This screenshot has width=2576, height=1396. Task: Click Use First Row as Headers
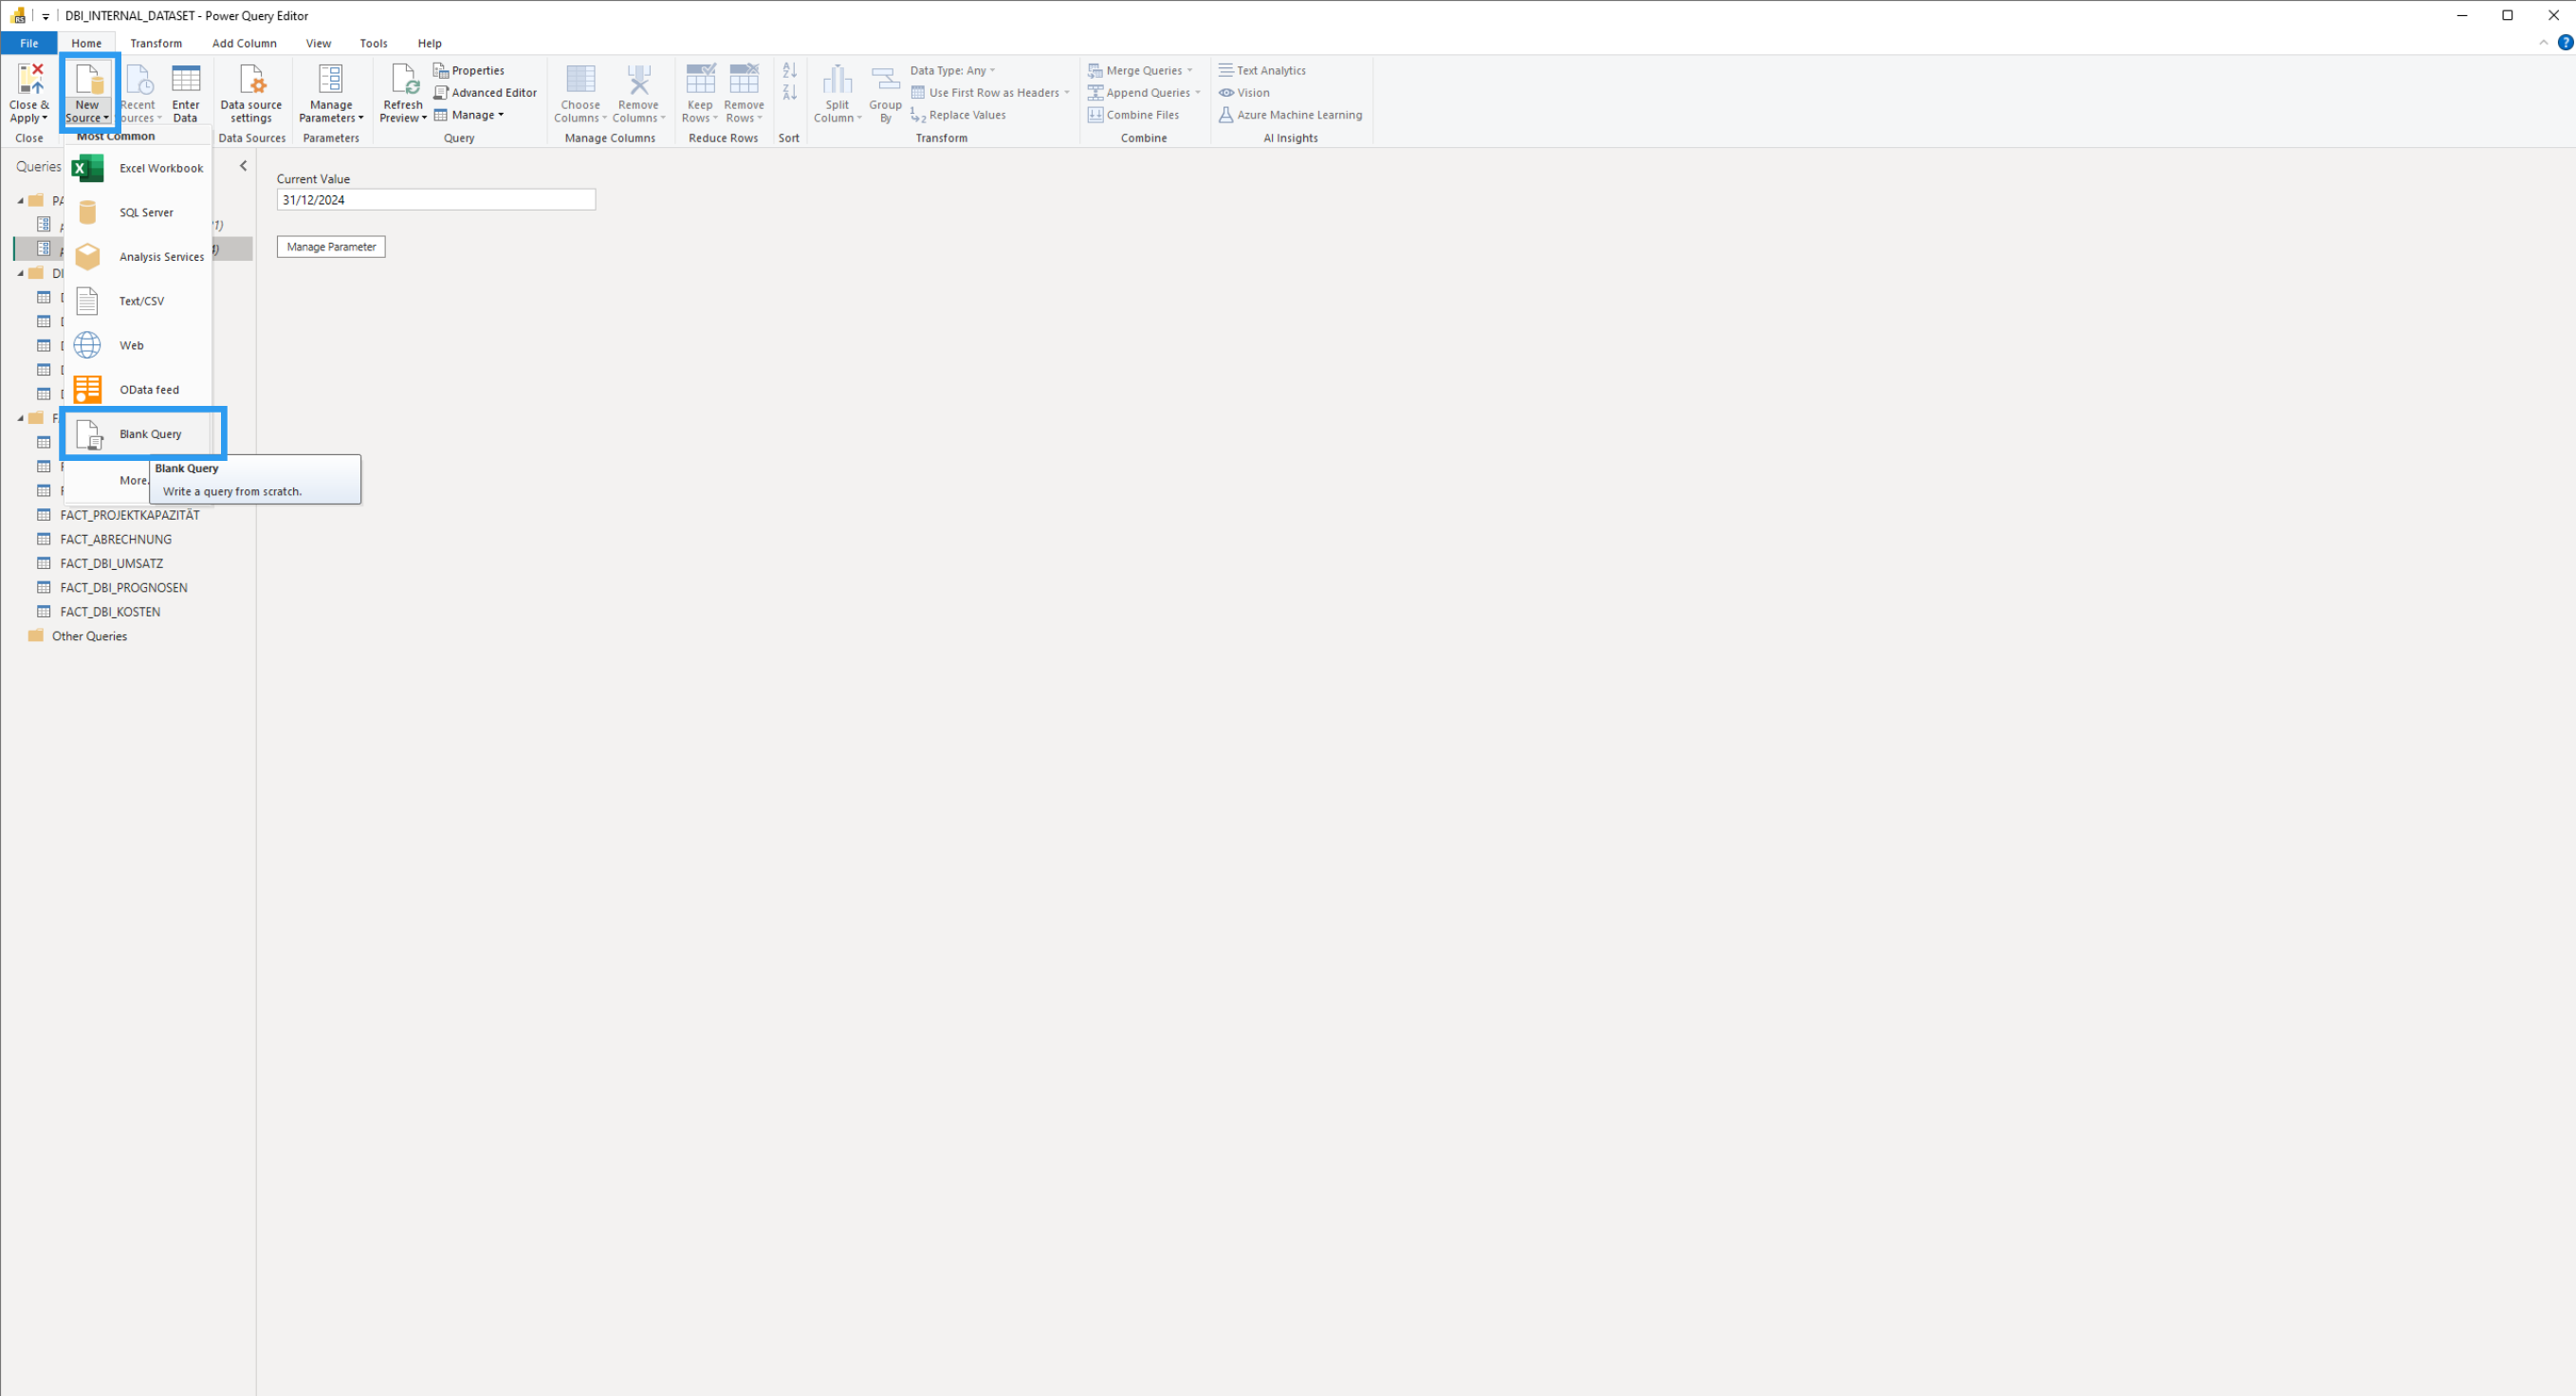[x=990, y=92]
